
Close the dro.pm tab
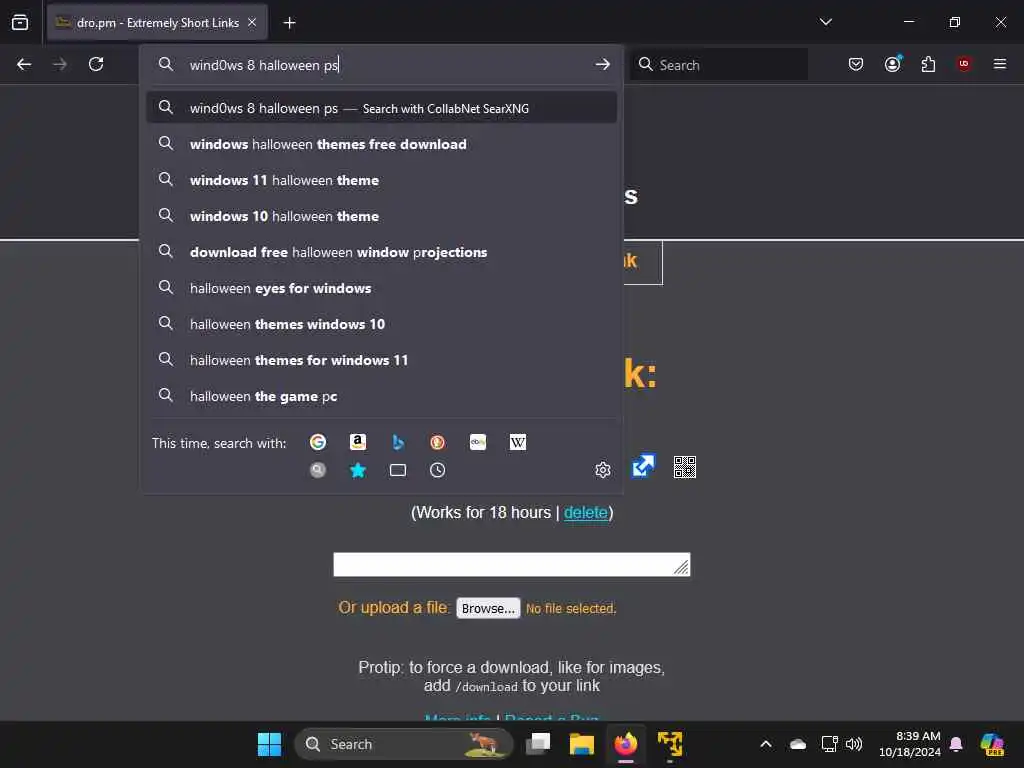pos(252,22)
